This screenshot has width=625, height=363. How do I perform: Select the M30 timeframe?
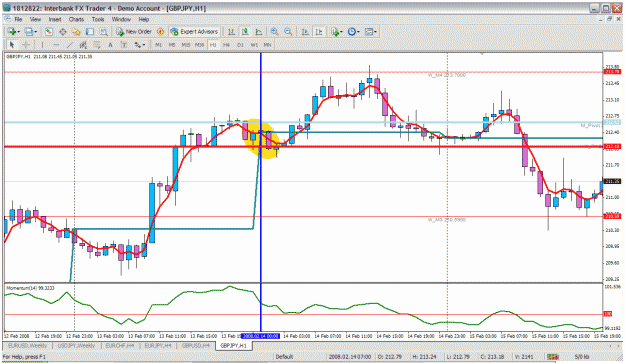(x=199, y=45)
